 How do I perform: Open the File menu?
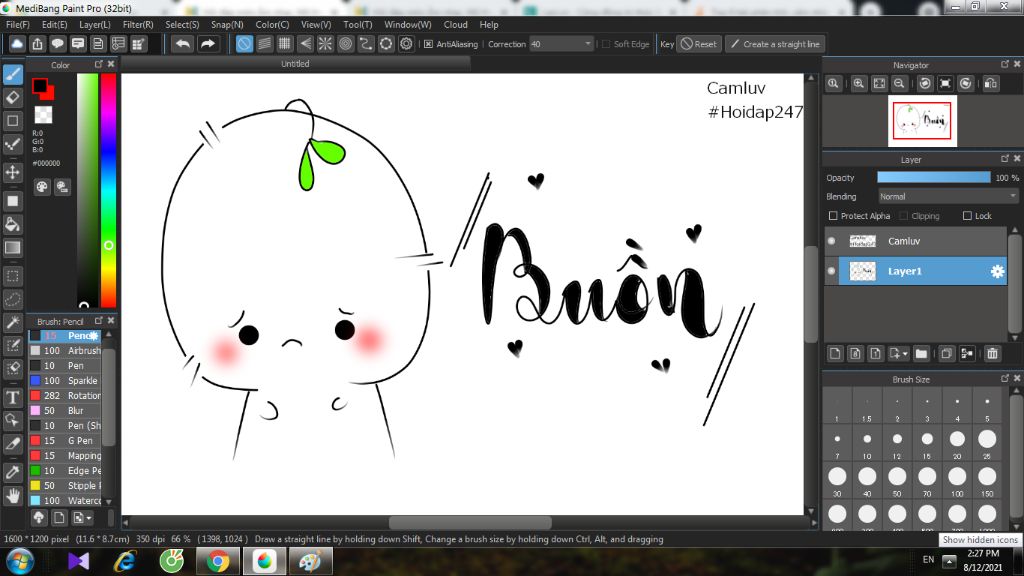[x=18, y=25]
